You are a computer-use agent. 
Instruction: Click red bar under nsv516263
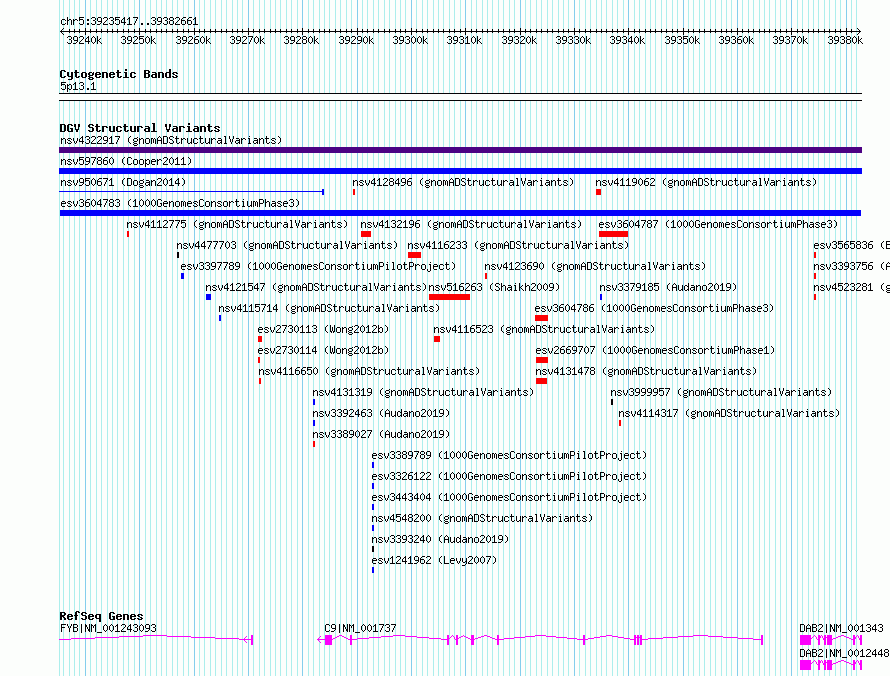[450, 297]
